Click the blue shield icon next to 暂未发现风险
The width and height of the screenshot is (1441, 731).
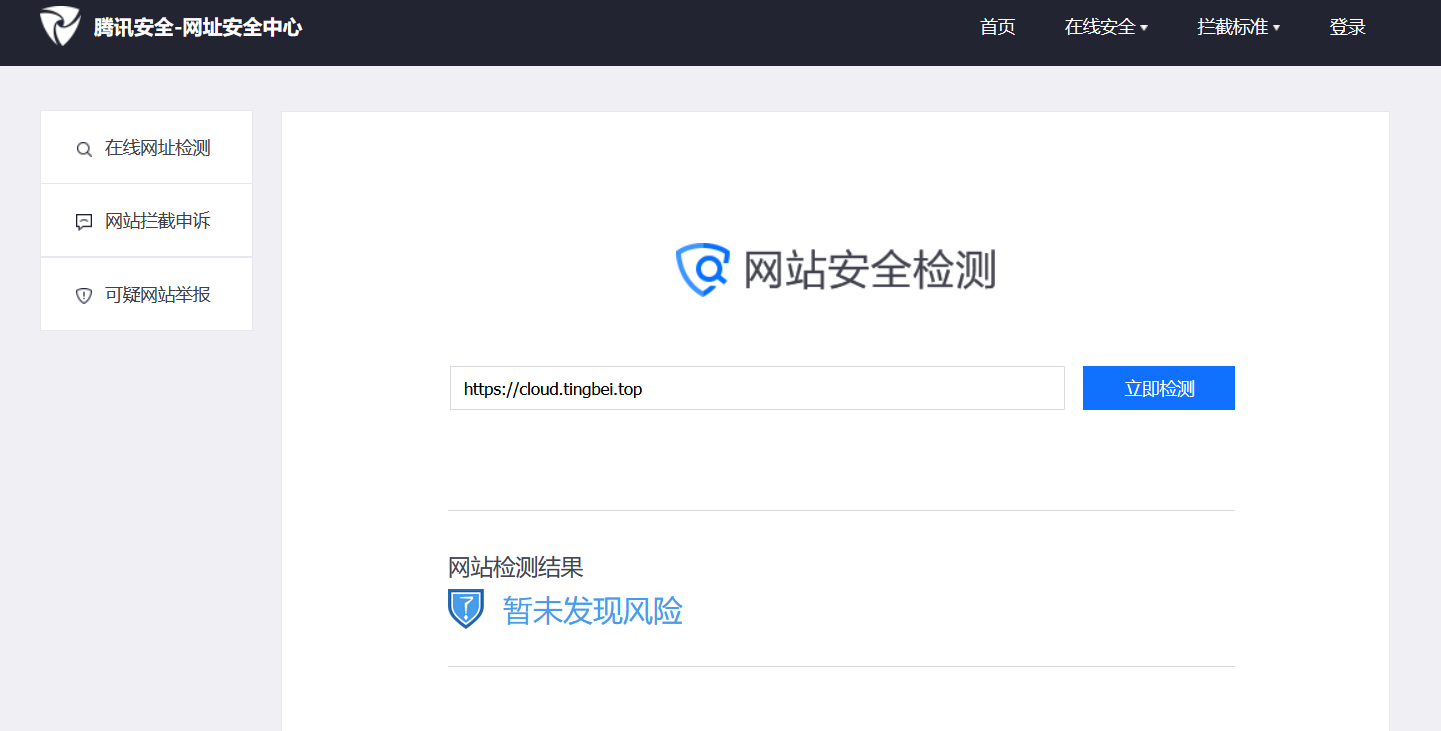coord(466,608)
